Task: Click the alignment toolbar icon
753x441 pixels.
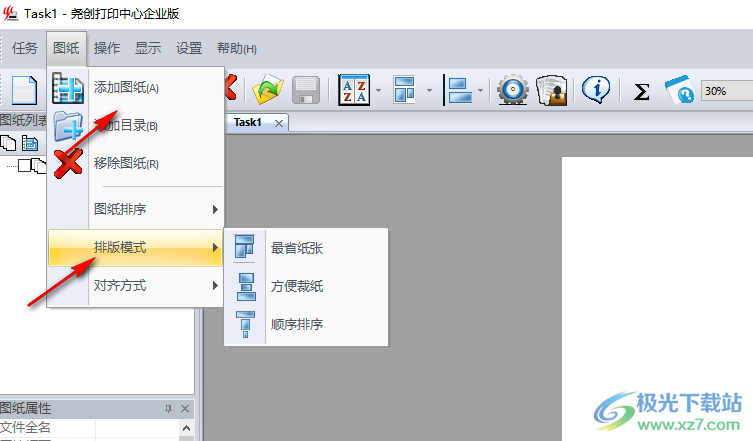Action: click(x=460, y=90)
